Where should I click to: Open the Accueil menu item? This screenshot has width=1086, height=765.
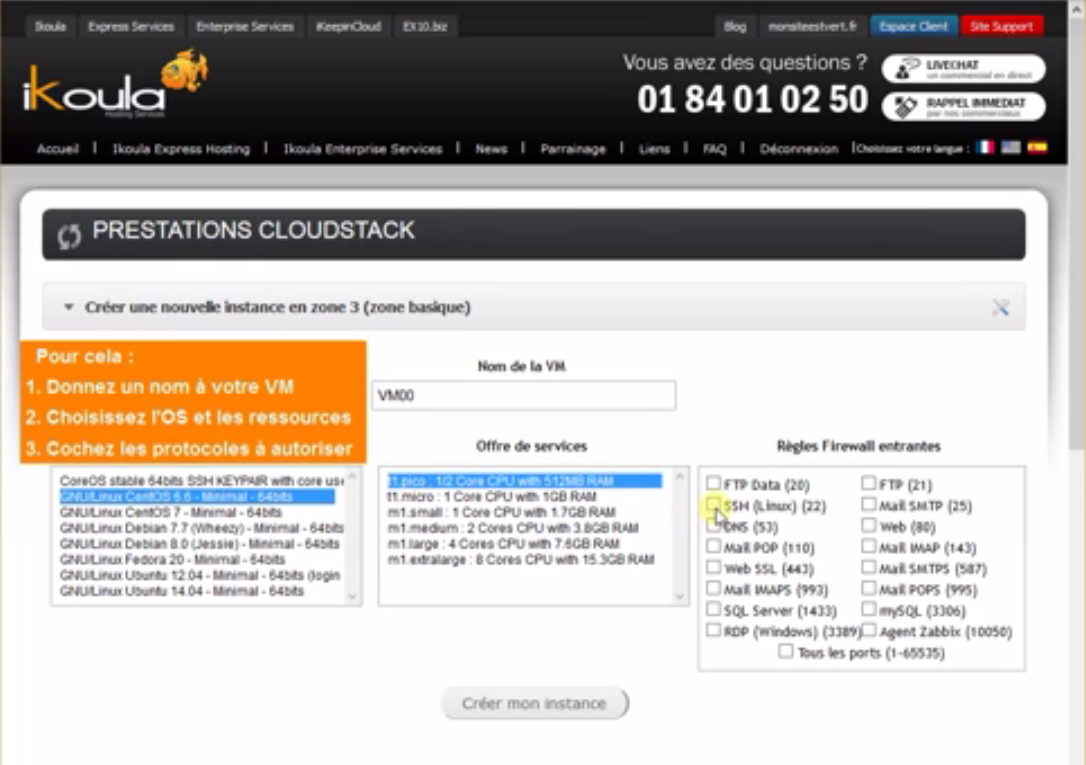tap(57, 149)
